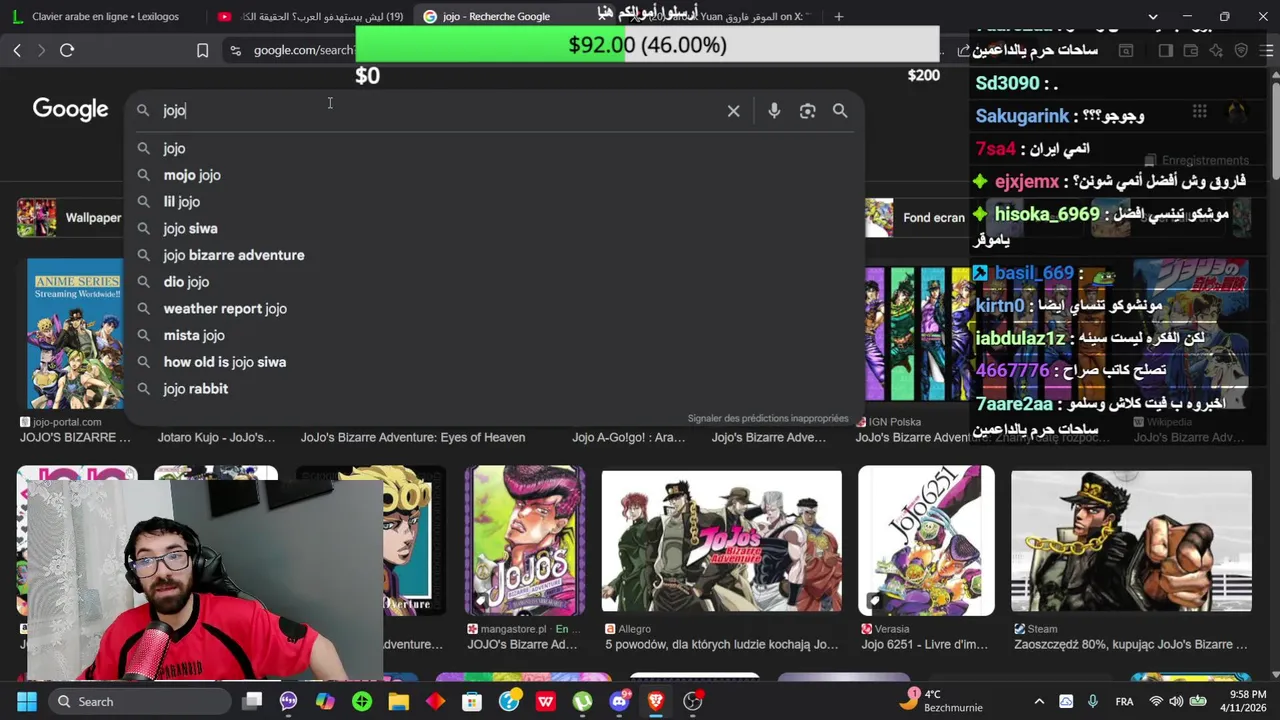Viewport: 1280px width, 720px height.
Task: Open the JoJo's Anime Series poster thumbnail
Action: (75, 334)
